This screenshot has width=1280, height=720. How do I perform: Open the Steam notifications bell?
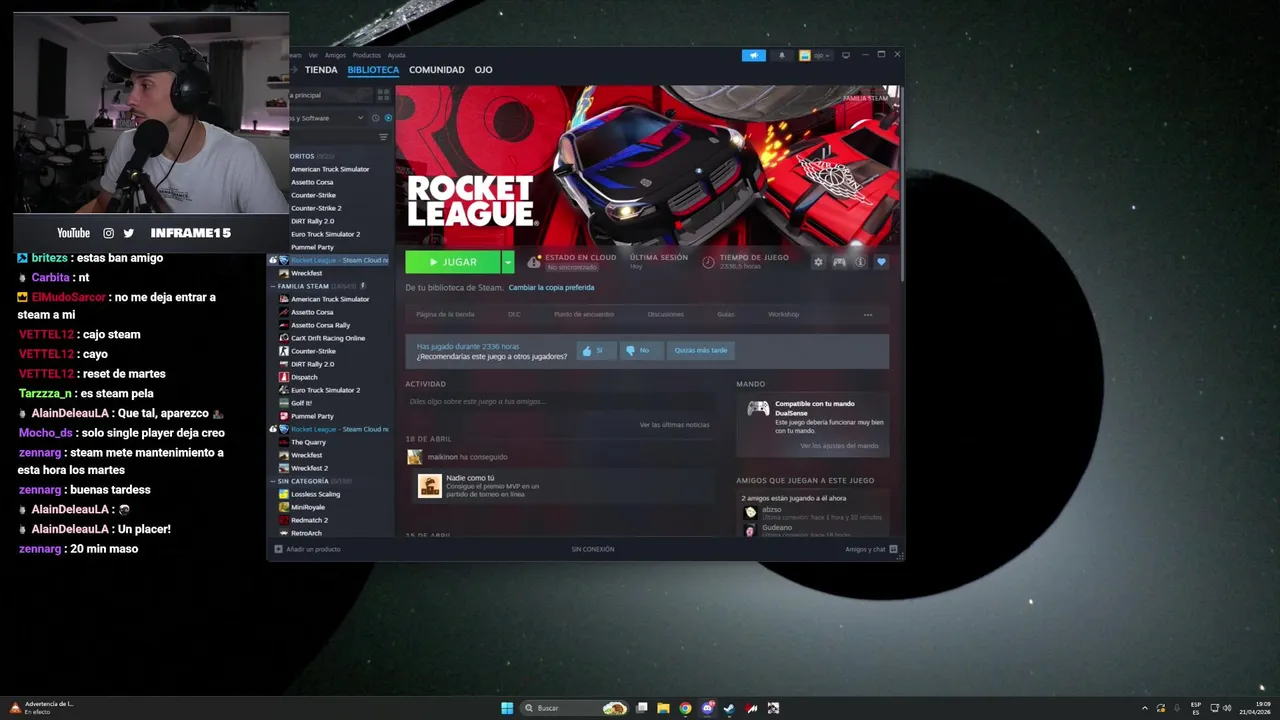pyautogui.click(x=782, y=55)
